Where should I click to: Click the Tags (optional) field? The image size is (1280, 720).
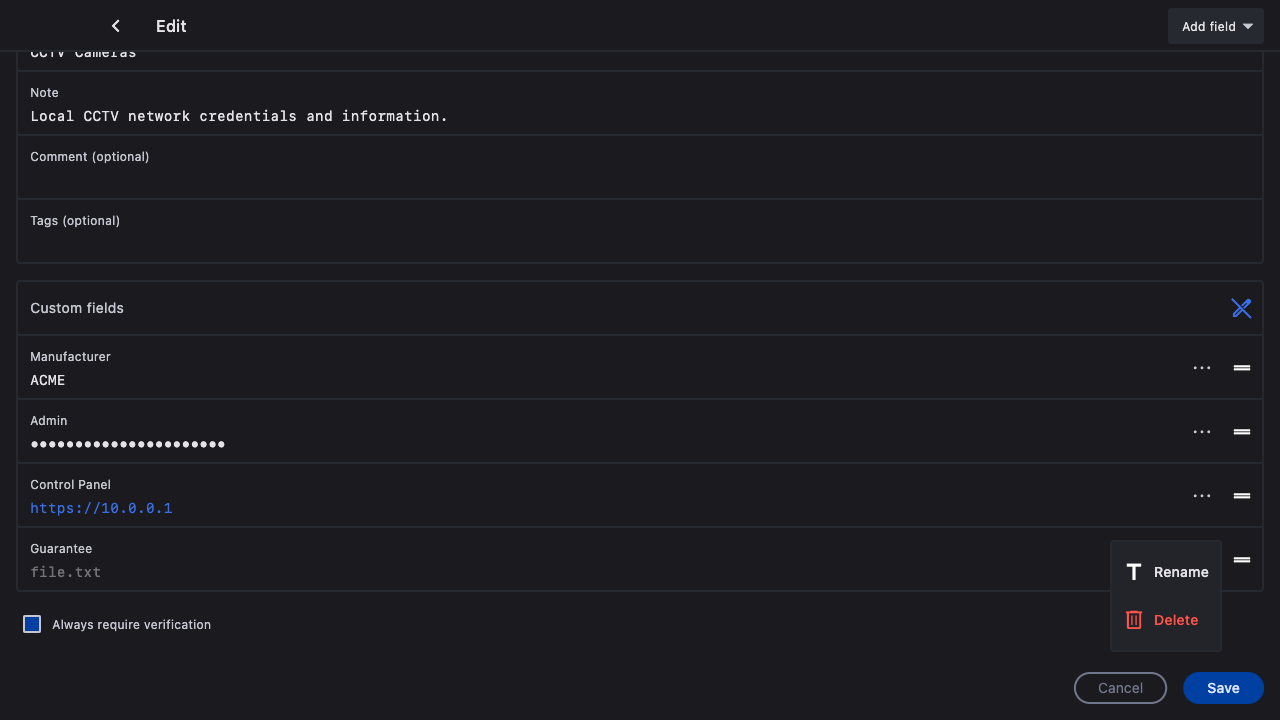click(400, 244)
